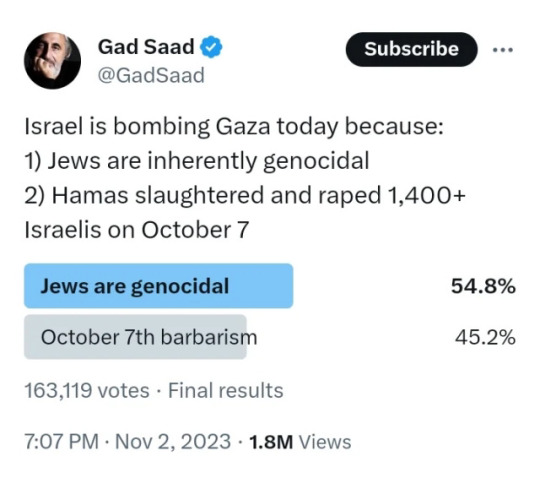This screenshot has width=540, height=478.
Task: Select the gray October 7th barbarism poll bar
Action: tap(135, 337)
